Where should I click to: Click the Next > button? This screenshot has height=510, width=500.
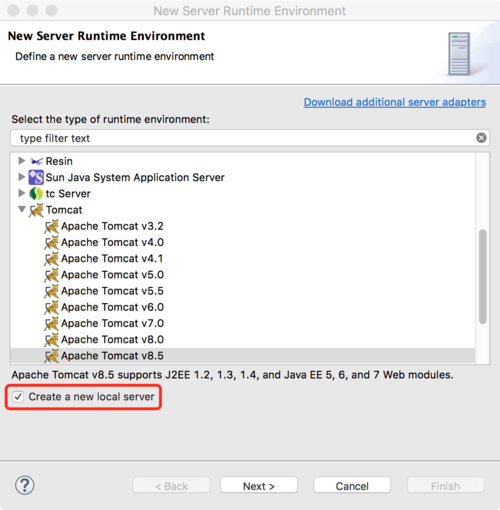point(259,486)
